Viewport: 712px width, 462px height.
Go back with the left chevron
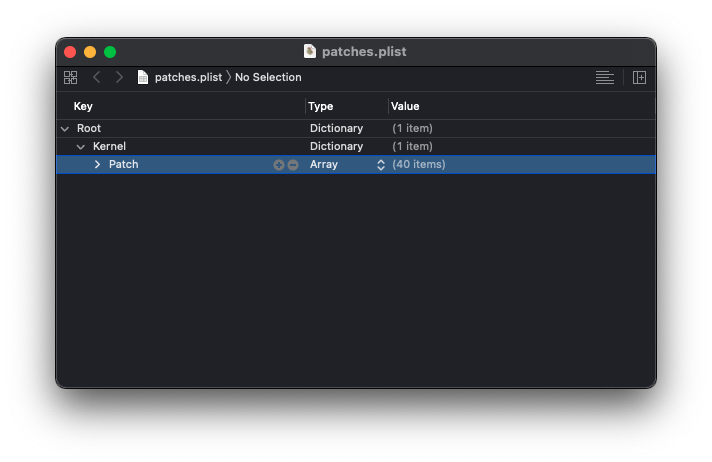click(96, 77)
